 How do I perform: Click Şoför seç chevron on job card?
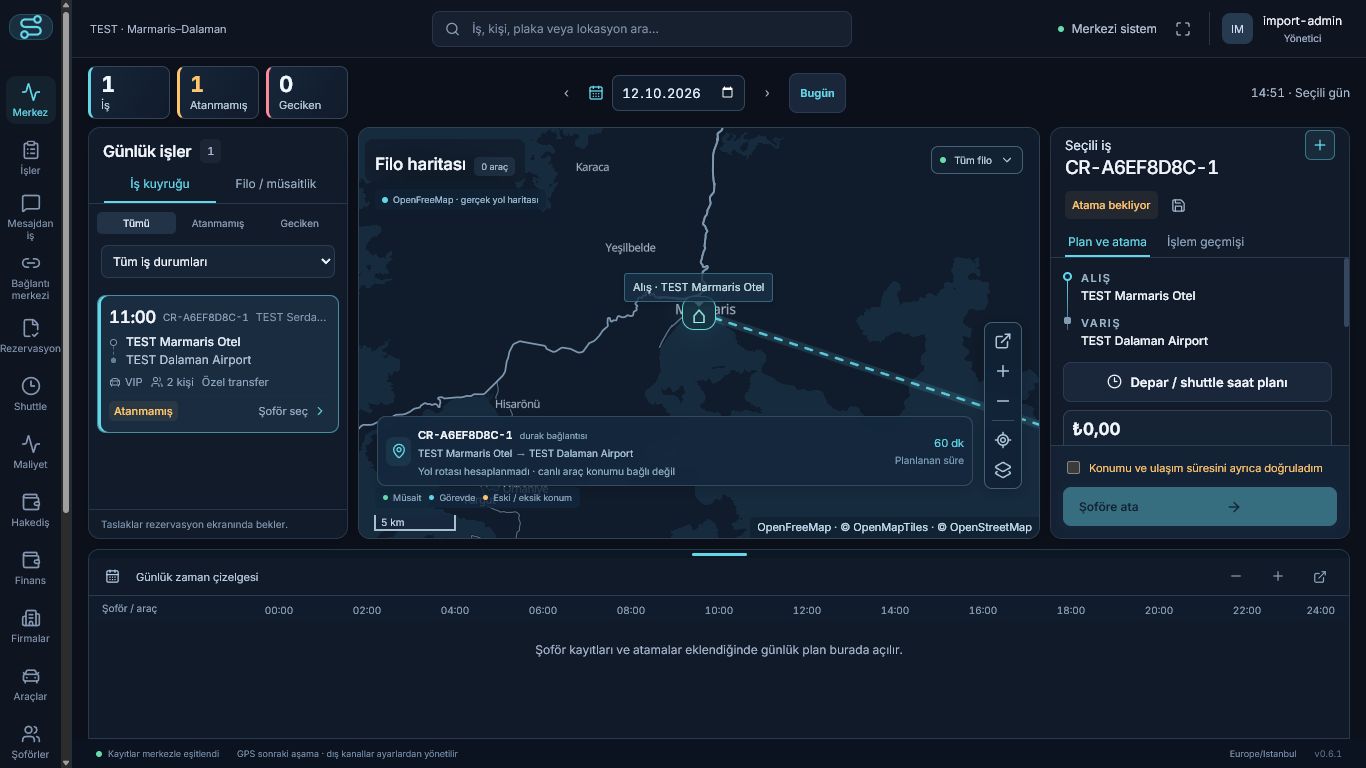coord(320,411)
